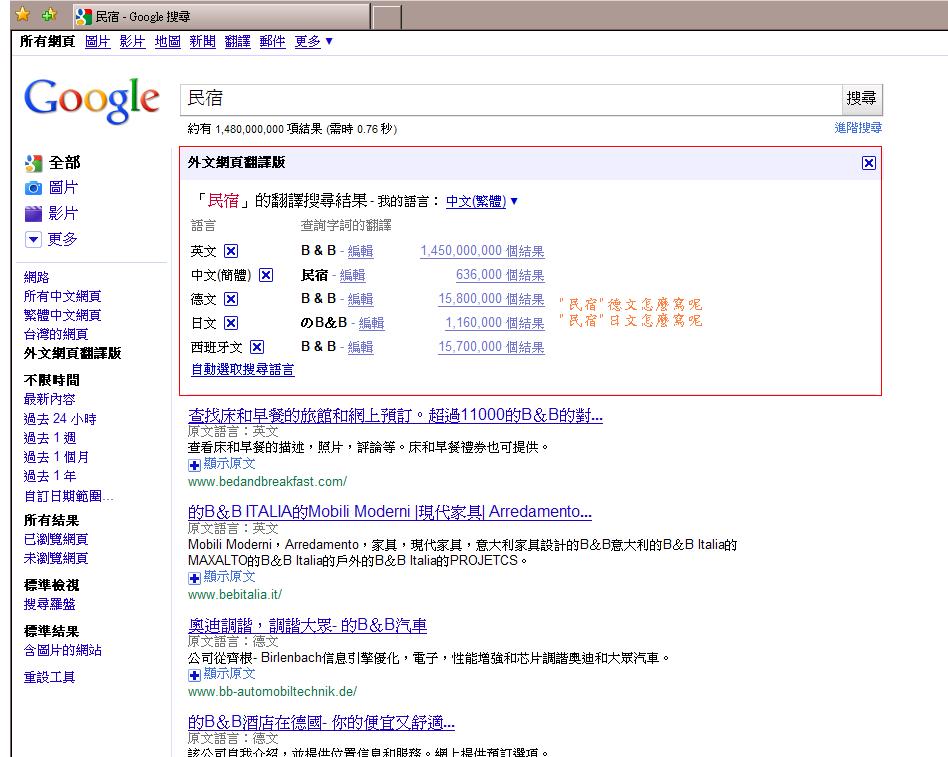Switch to the 民宿 - Google 搜尋 tab
Screen dimensions: 948x757
click(221, 16)
